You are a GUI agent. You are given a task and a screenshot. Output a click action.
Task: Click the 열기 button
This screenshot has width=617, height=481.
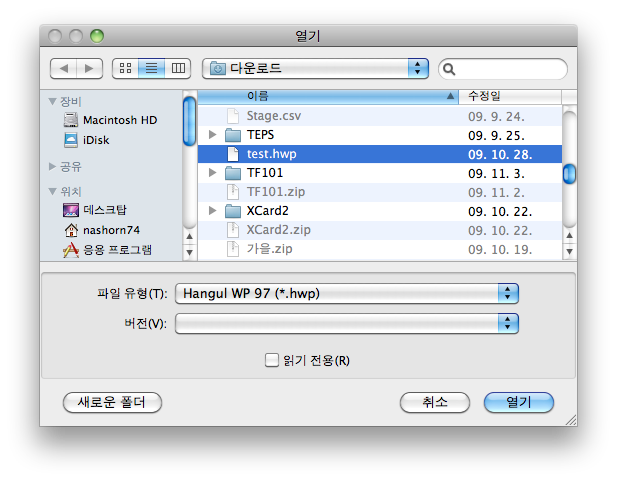pyautogui.click(x=519, y=402)
